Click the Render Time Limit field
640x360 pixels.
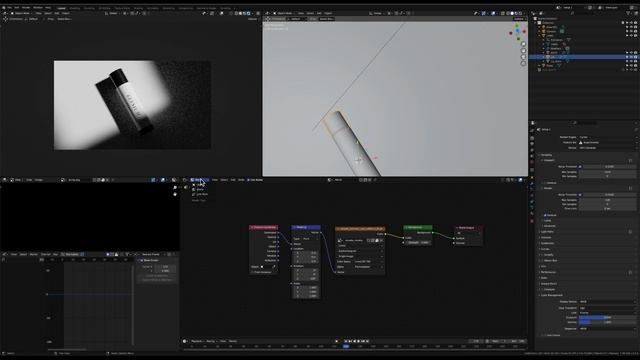607,209
